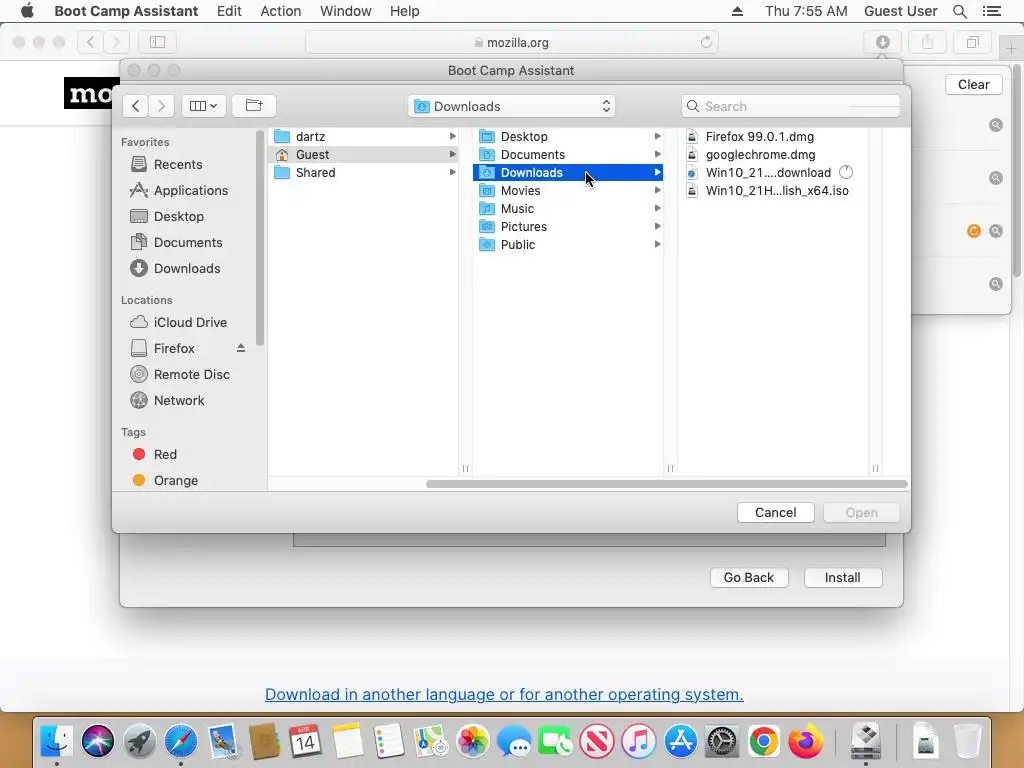The height and width of the screenshot is (768, 1024).
Task: Select the Shared folder
Action: (364, 172)
